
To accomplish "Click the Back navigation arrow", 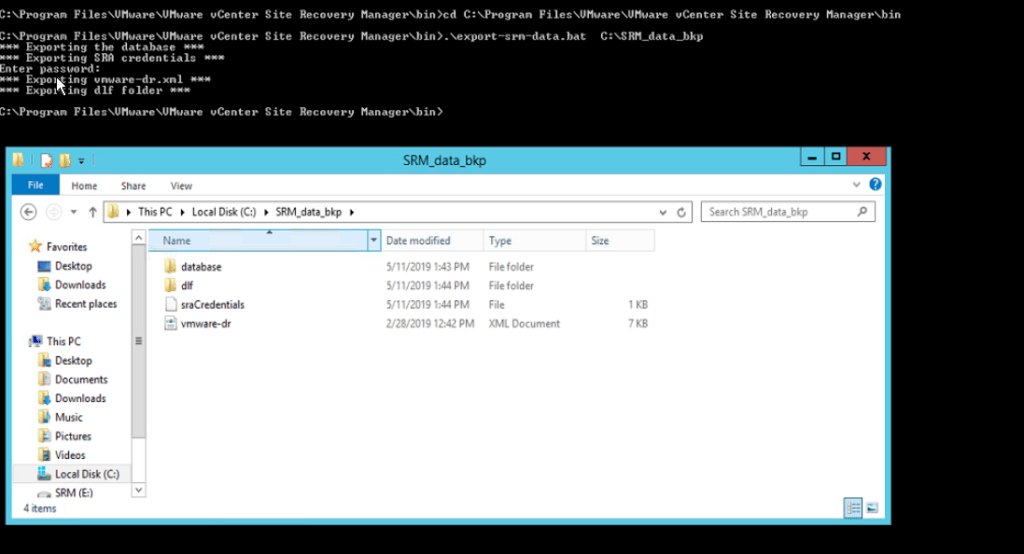I will 28,212.
